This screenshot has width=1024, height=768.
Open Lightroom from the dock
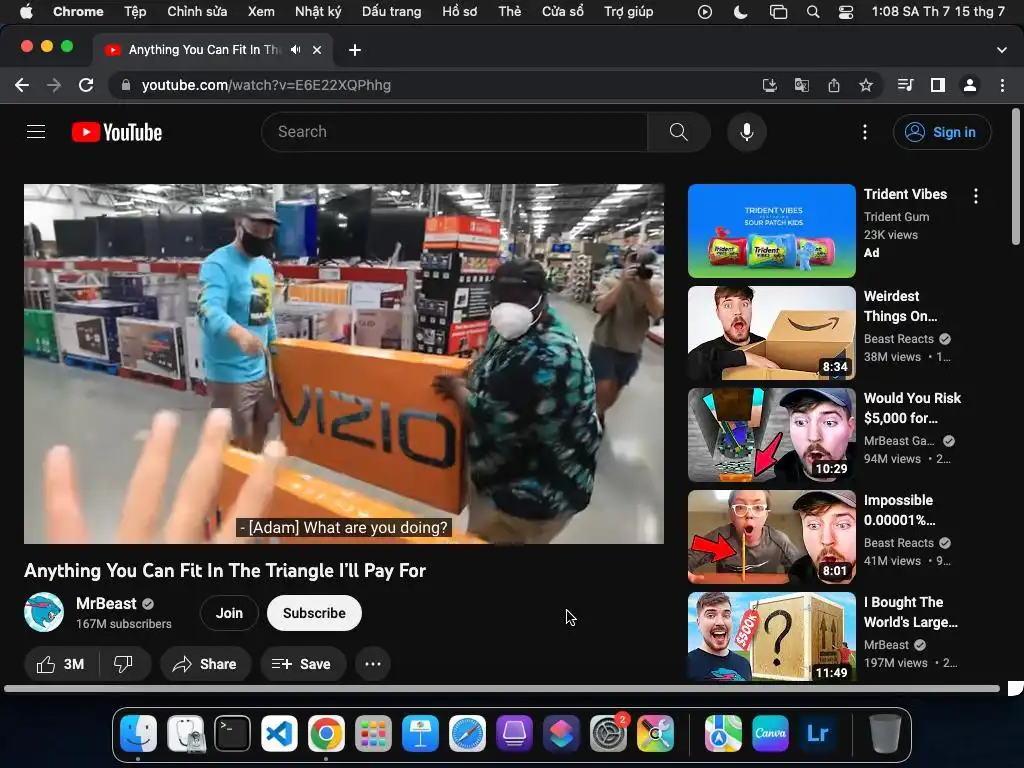point(818,733)
